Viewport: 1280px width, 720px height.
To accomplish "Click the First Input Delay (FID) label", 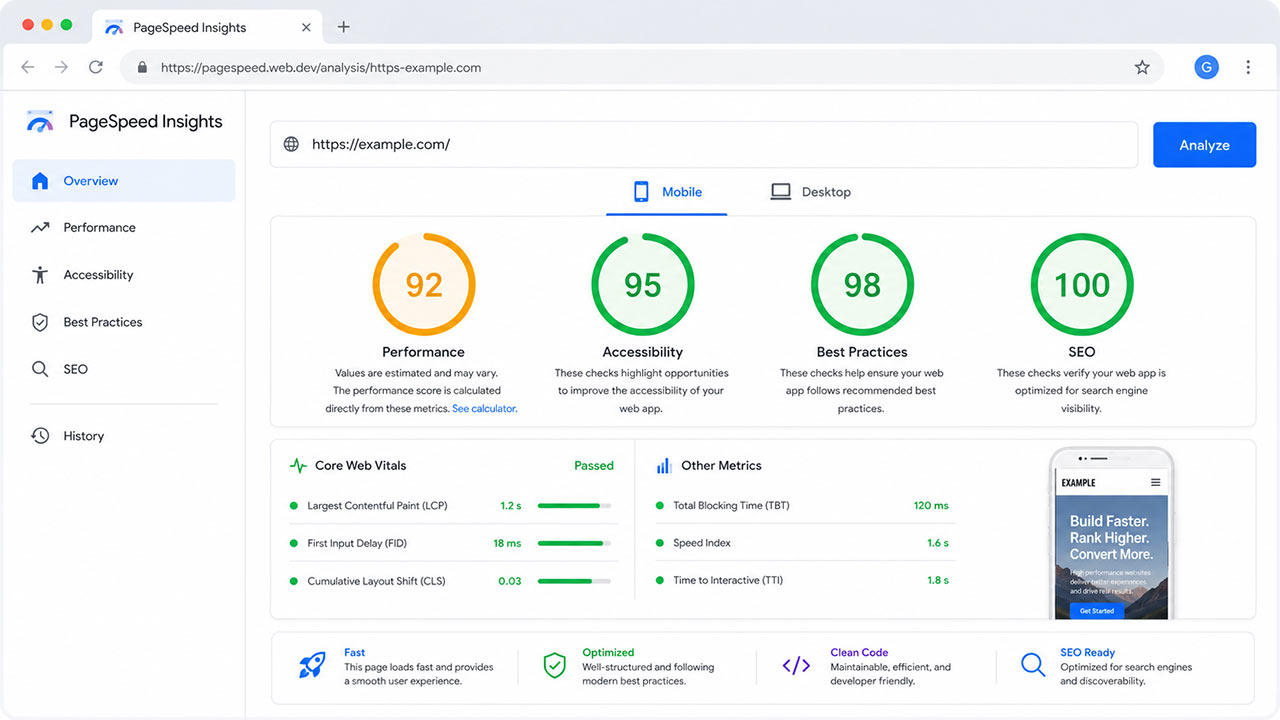I will 357,543.
